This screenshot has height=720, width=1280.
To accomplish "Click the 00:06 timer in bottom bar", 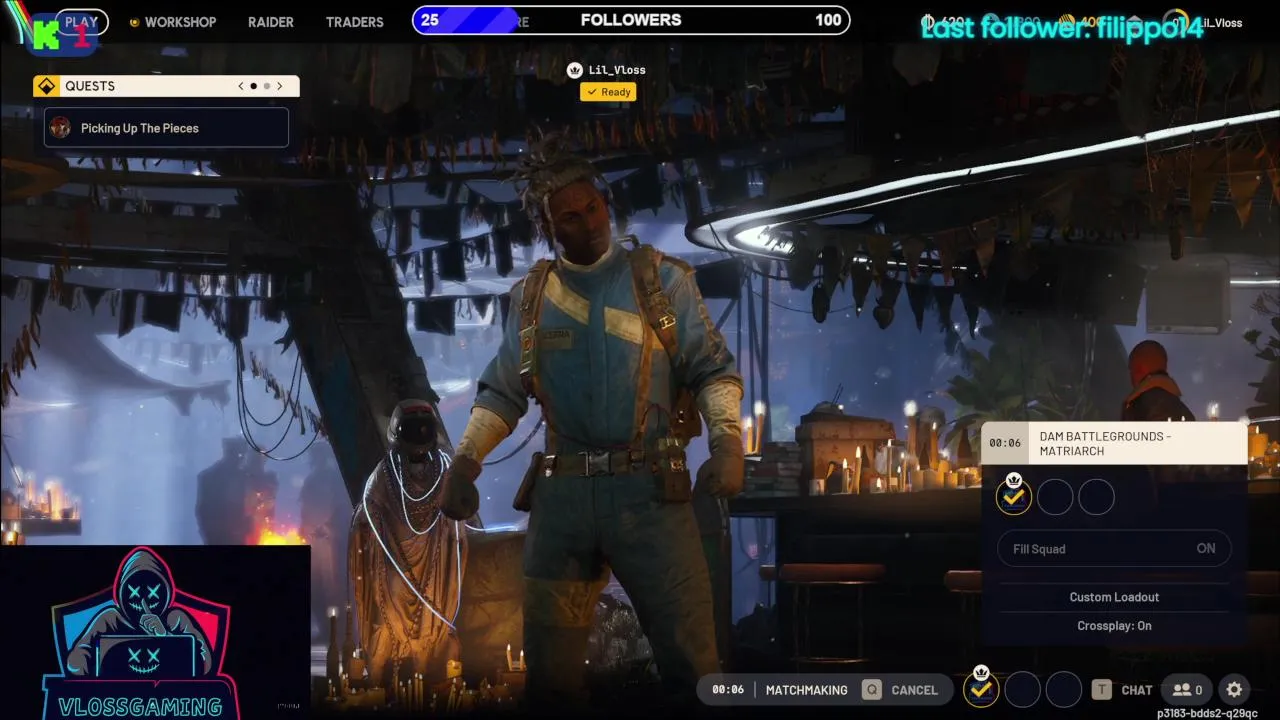I will 728,690.
